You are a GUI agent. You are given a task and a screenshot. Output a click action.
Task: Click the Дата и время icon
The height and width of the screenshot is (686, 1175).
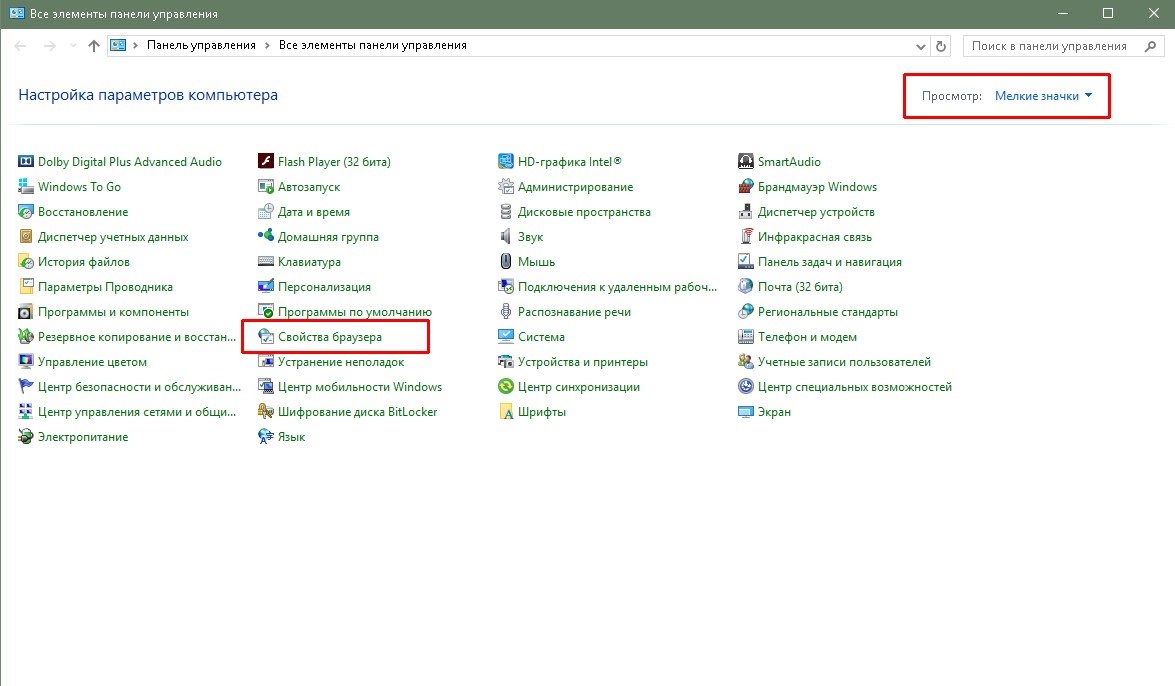(x=266, y=212)
